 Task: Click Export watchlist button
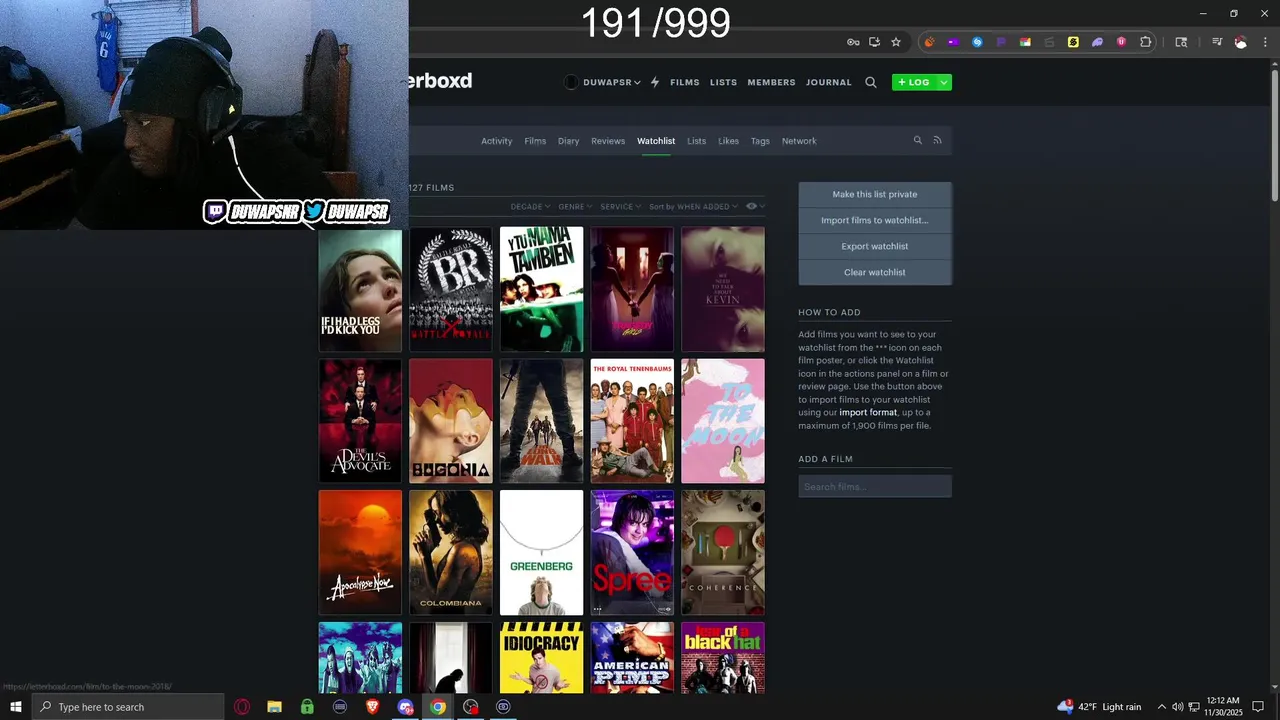point(875,247)
